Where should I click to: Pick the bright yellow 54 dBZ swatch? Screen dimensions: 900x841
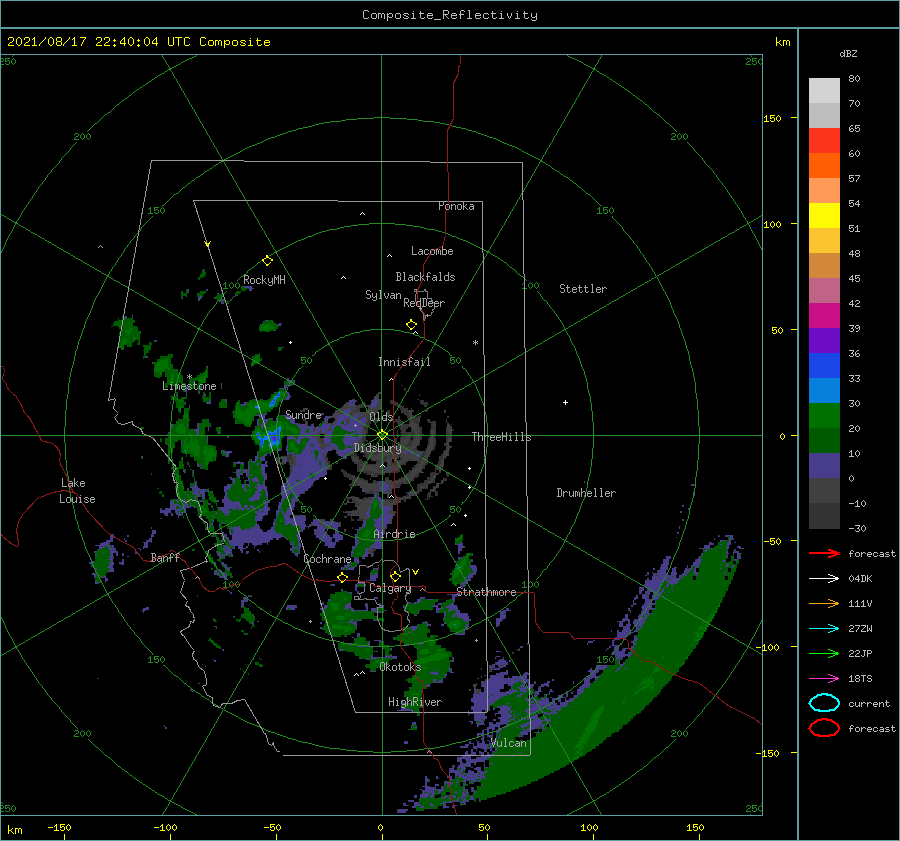click(824, 216)
